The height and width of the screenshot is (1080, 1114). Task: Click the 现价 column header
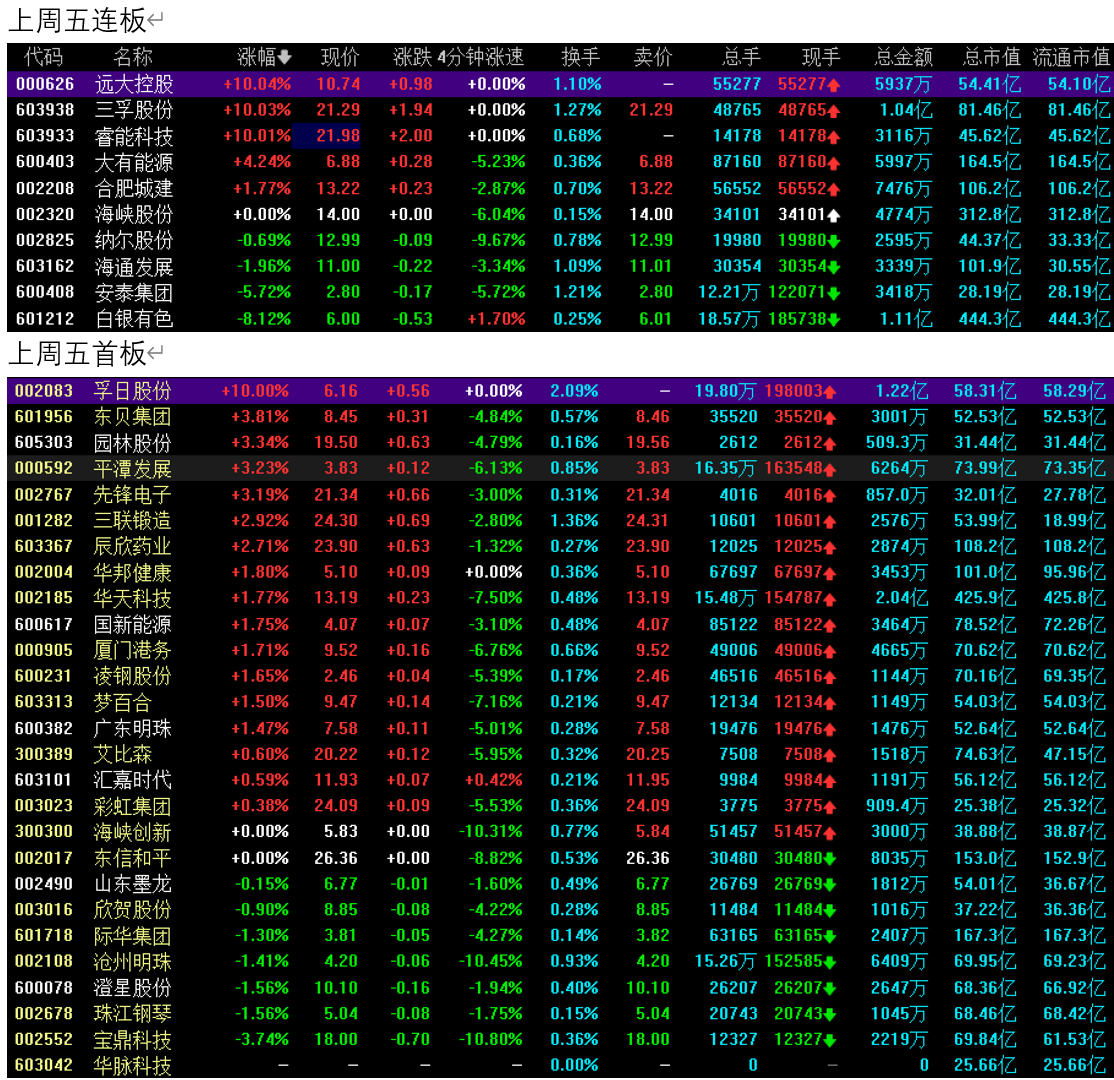[x=340, y=57]
